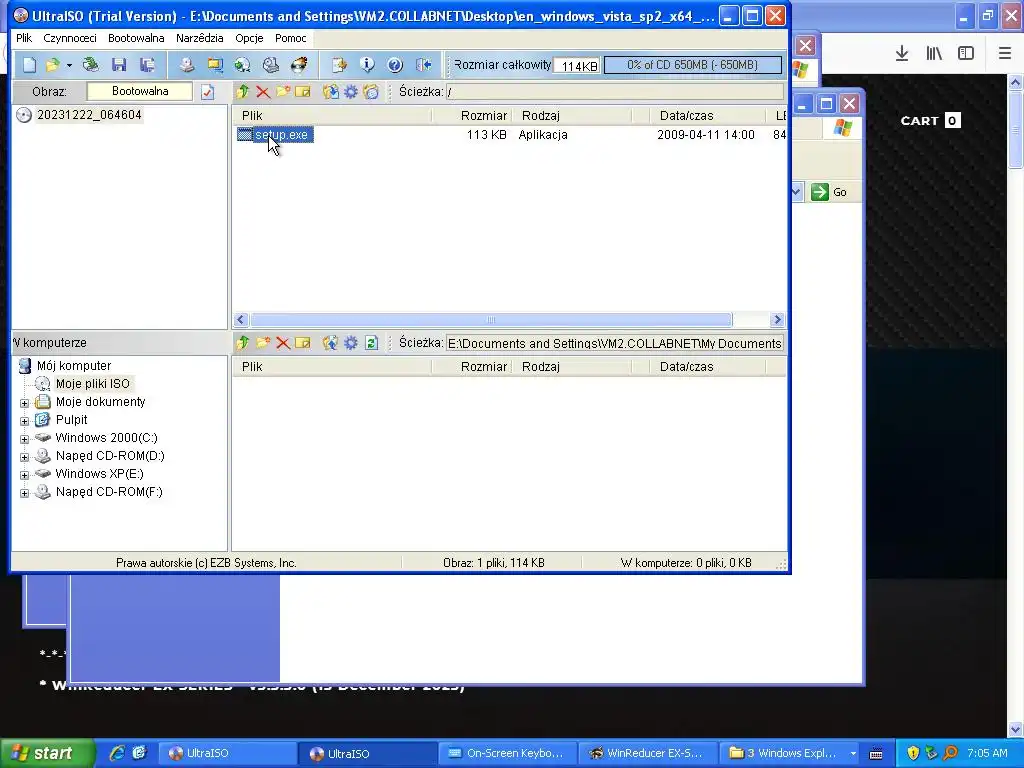Click Up folder icon in local pane toolbar
This screenshot has height=768, width=1024.
click(243, 342)
